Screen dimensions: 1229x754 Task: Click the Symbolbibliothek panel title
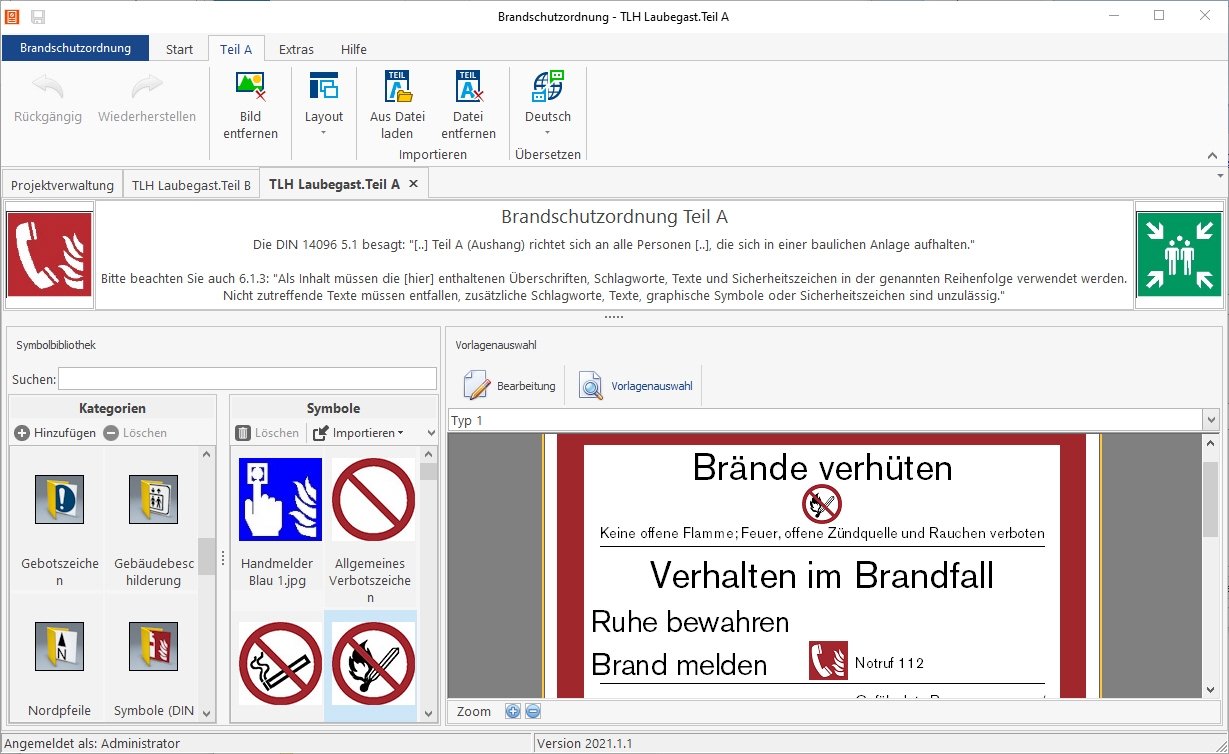point(56,345)
